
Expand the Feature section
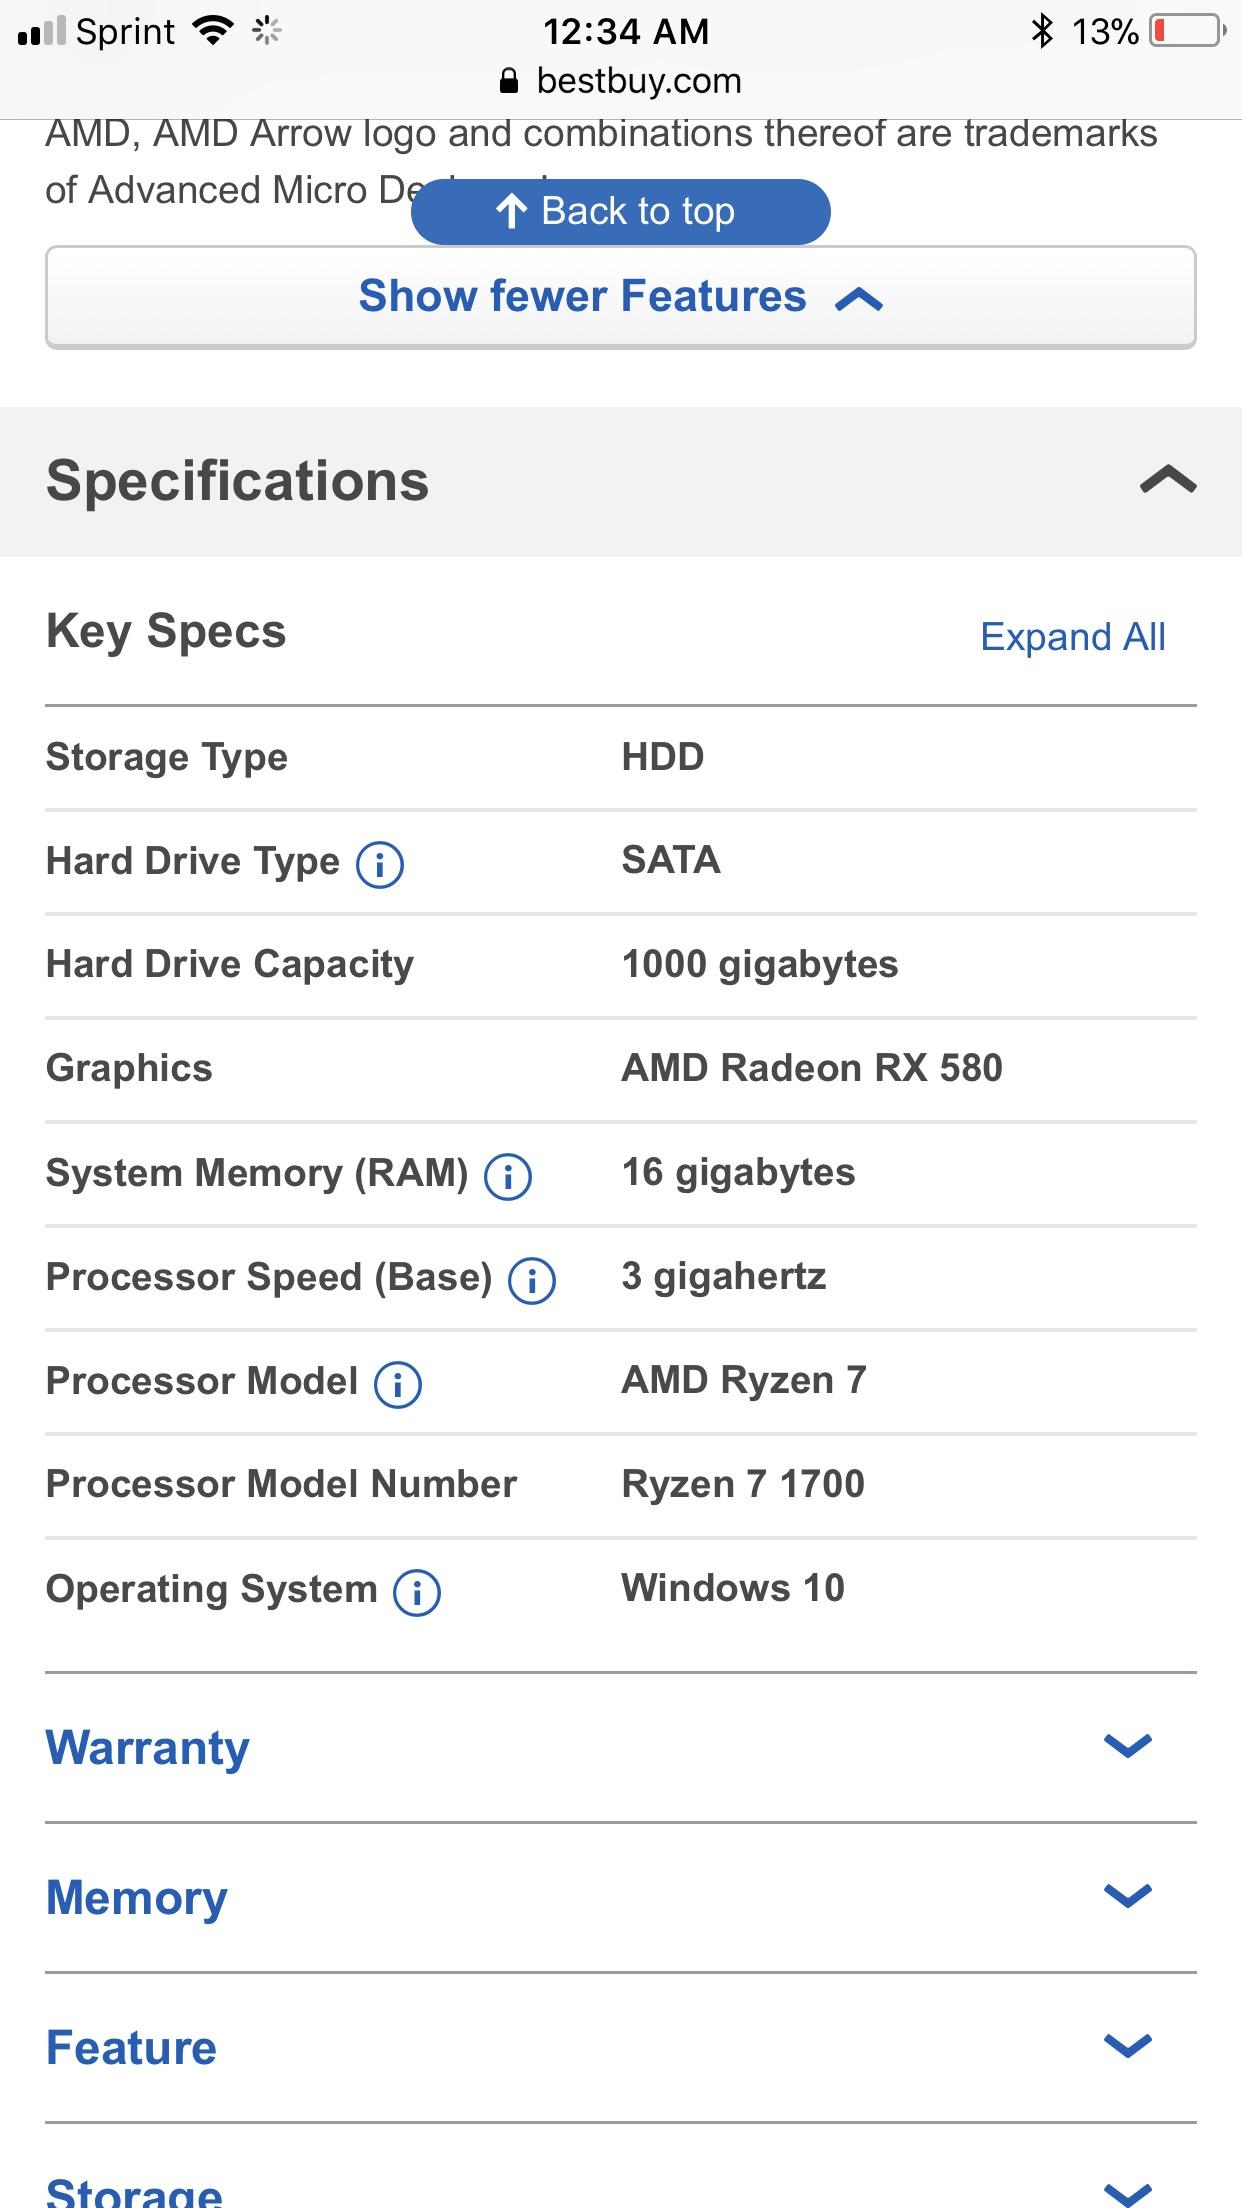1127,2046
